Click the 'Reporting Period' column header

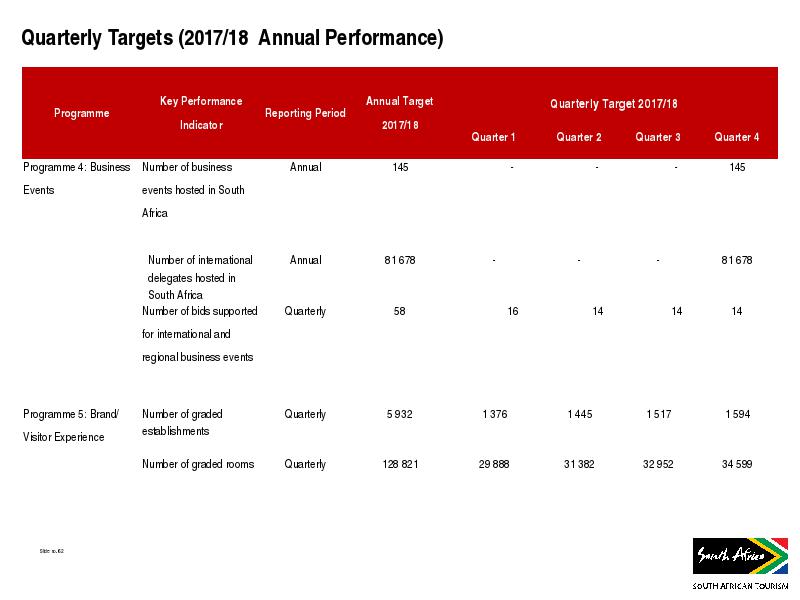[x=305, y=113]
